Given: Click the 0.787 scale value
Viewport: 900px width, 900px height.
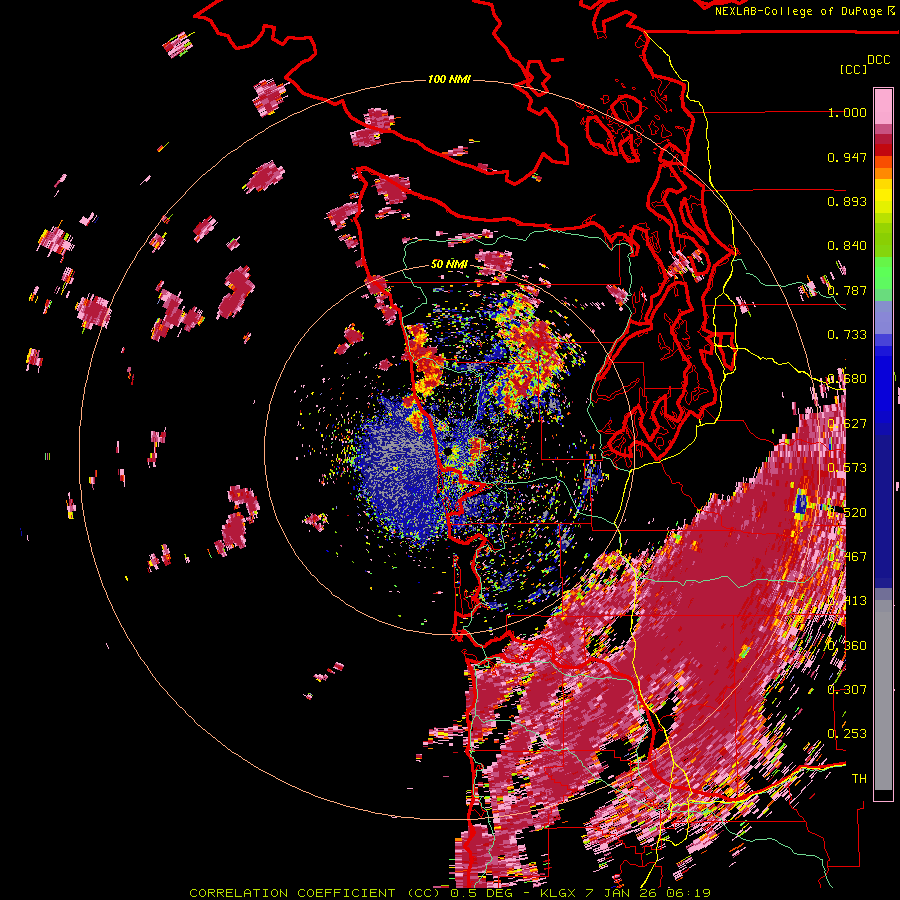Looking at the screenshot, I should (847, 290).
